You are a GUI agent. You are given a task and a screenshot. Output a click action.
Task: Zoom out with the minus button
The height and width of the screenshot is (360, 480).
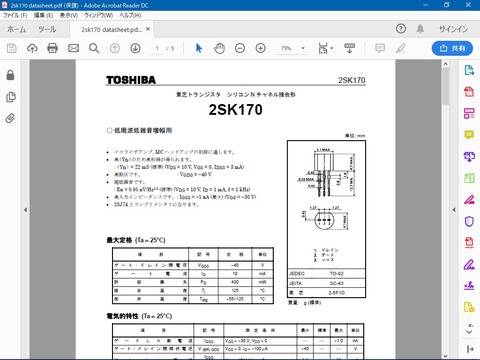[x=240, y=48]
